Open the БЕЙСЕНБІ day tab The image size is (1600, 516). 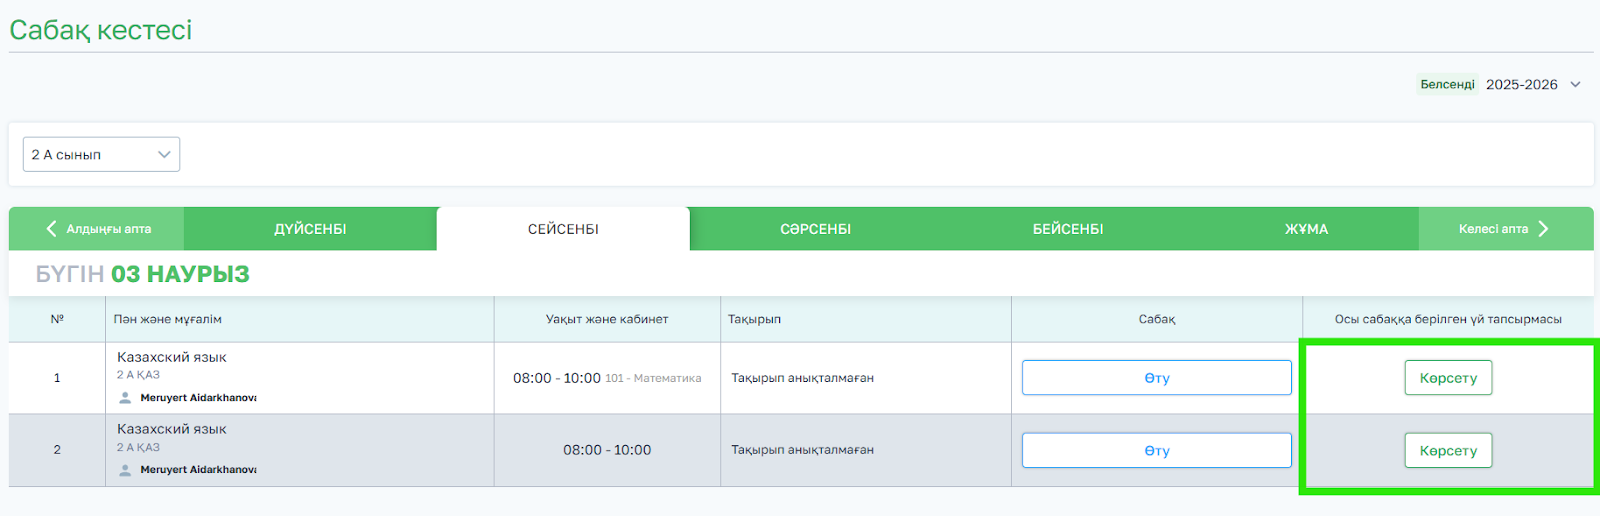(x=1068, y=229)
